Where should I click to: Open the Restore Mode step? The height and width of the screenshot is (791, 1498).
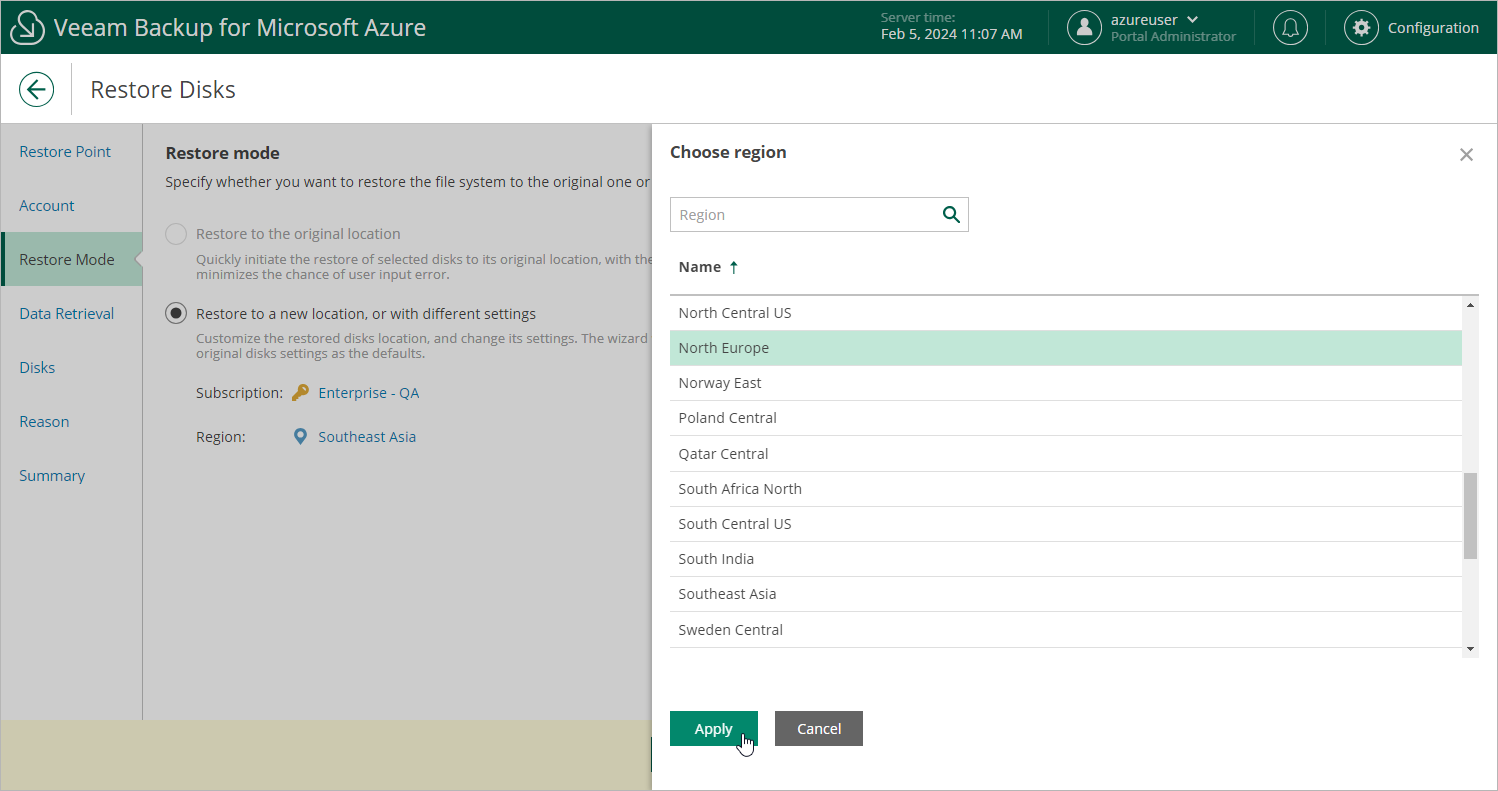tap(67, 260)
